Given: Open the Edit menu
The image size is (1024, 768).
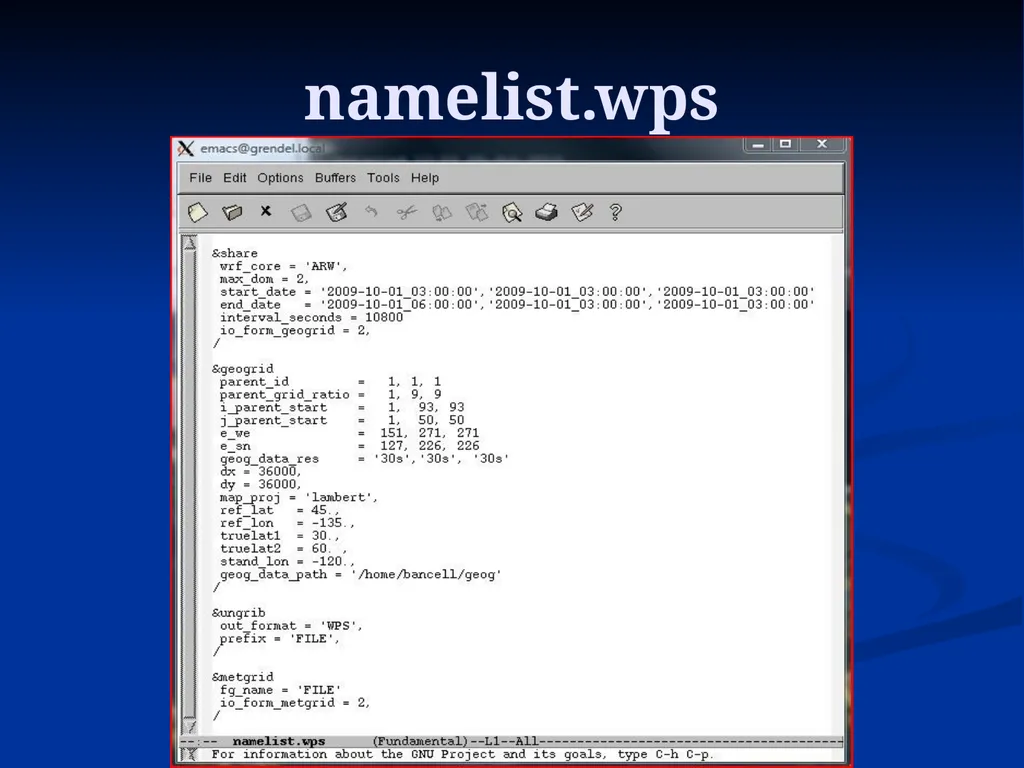Looking at the screenshot, I should point(234,178).
